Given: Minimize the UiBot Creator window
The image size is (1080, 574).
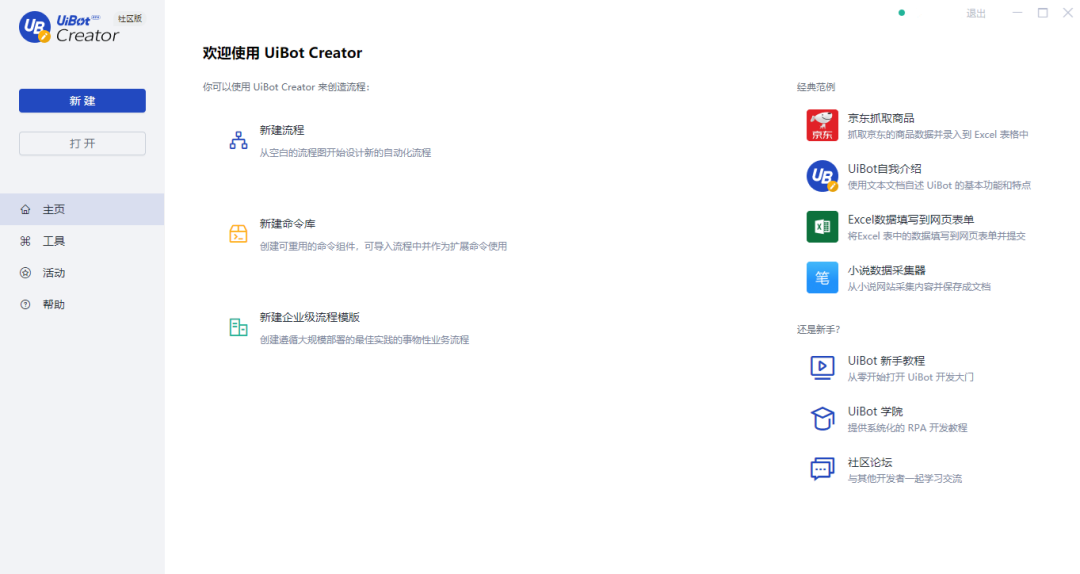Looking at the screenshot, I should [x=1017, y=12].
